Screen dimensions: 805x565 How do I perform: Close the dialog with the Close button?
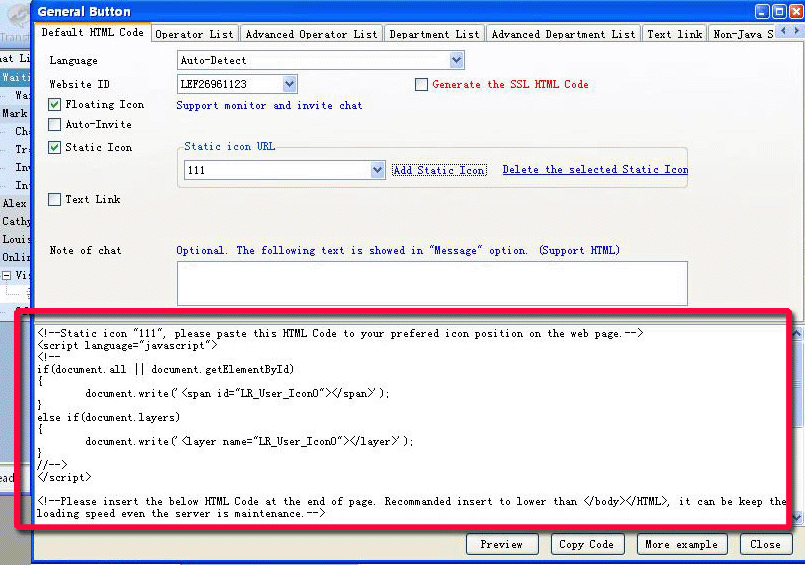click(765, 544)
